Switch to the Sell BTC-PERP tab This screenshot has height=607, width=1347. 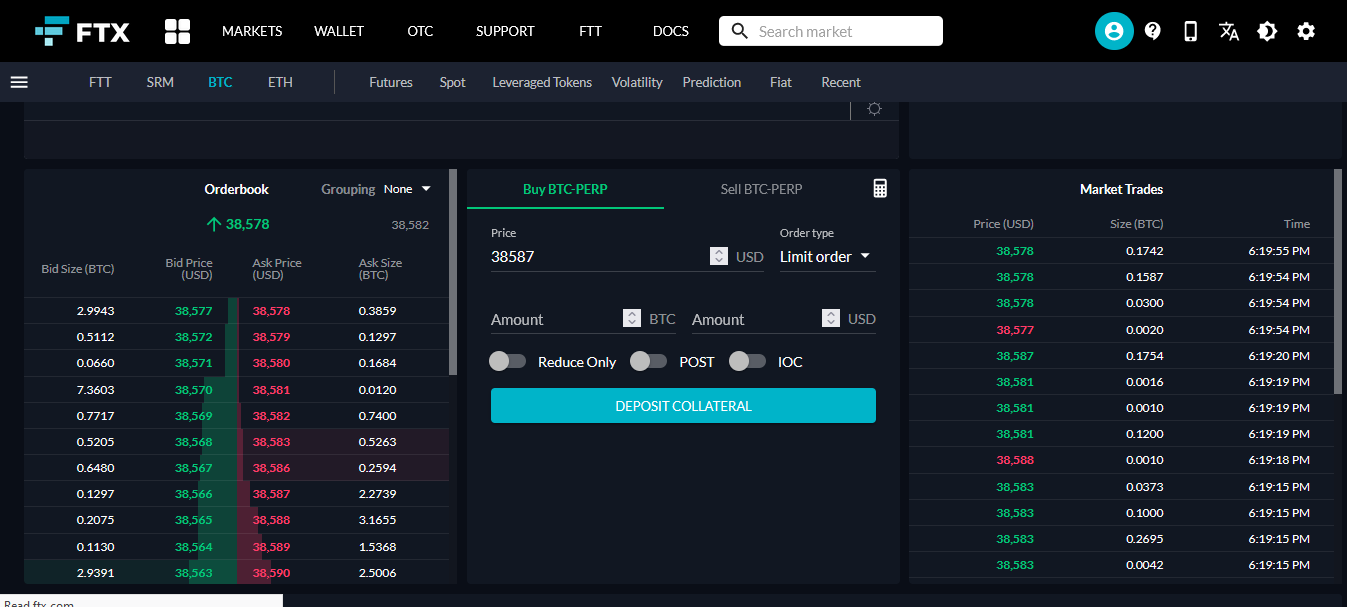click(761, 189)
